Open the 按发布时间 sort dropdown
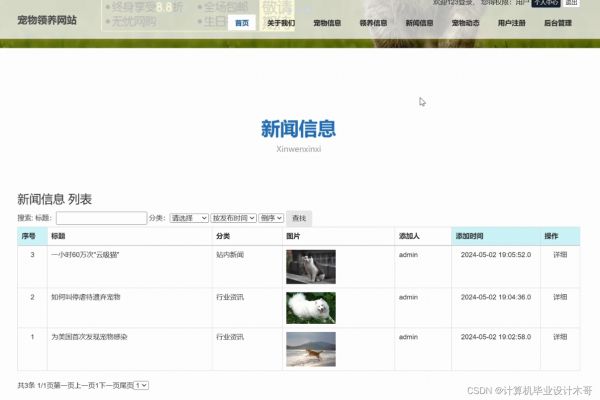Image resolution: width=600 pixels, height=400 pixels. 234,218
